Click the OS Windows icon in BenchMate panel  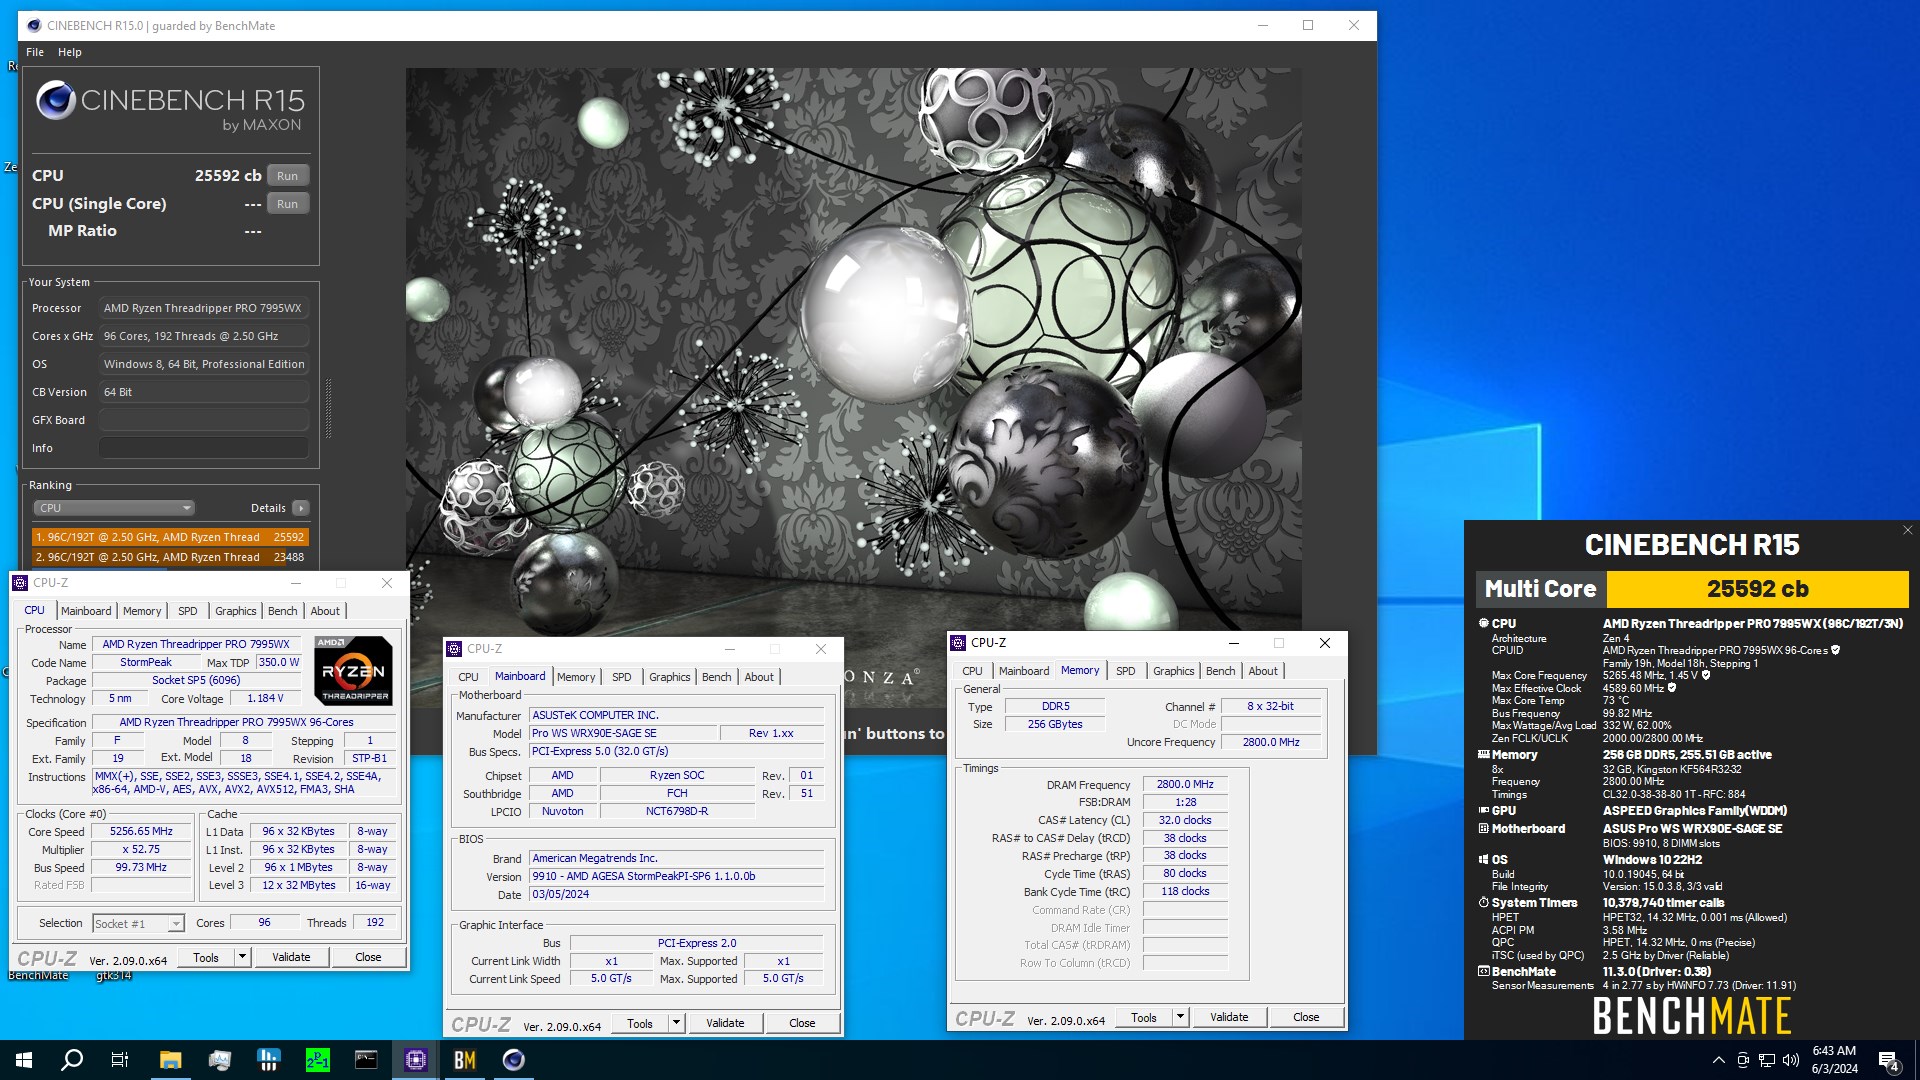(1483, 860)
